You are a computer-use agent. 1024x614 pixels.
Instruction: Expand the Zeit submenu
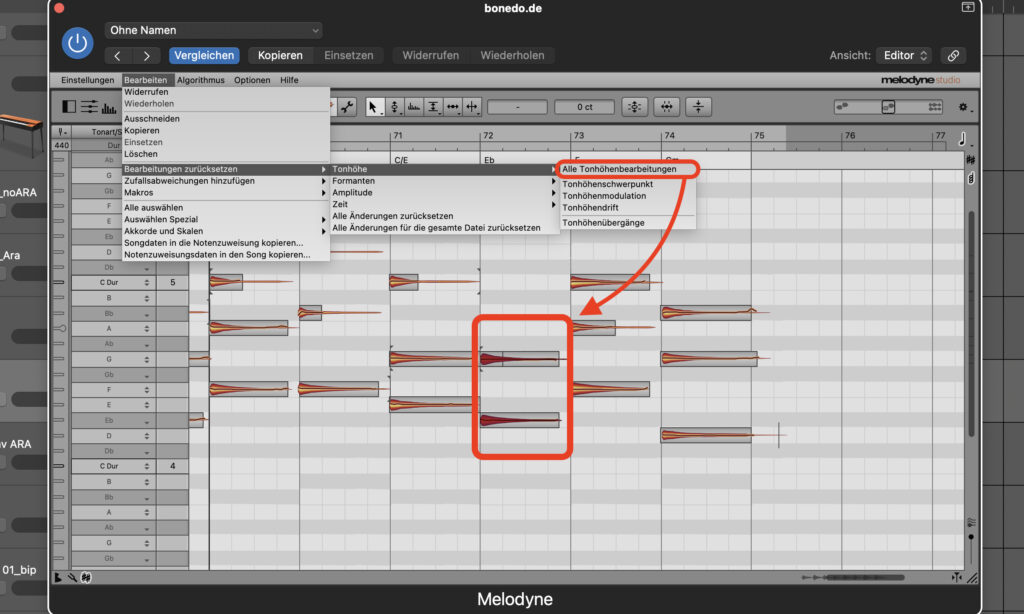point(444,204)
